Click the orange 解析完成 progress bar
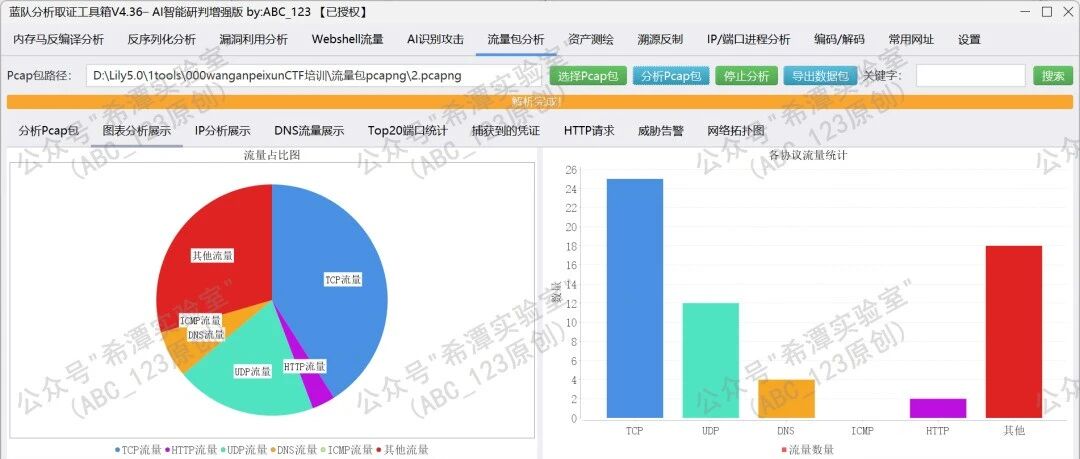The width and height of the screenshot is (1080, 459). (x=539, y=102)
